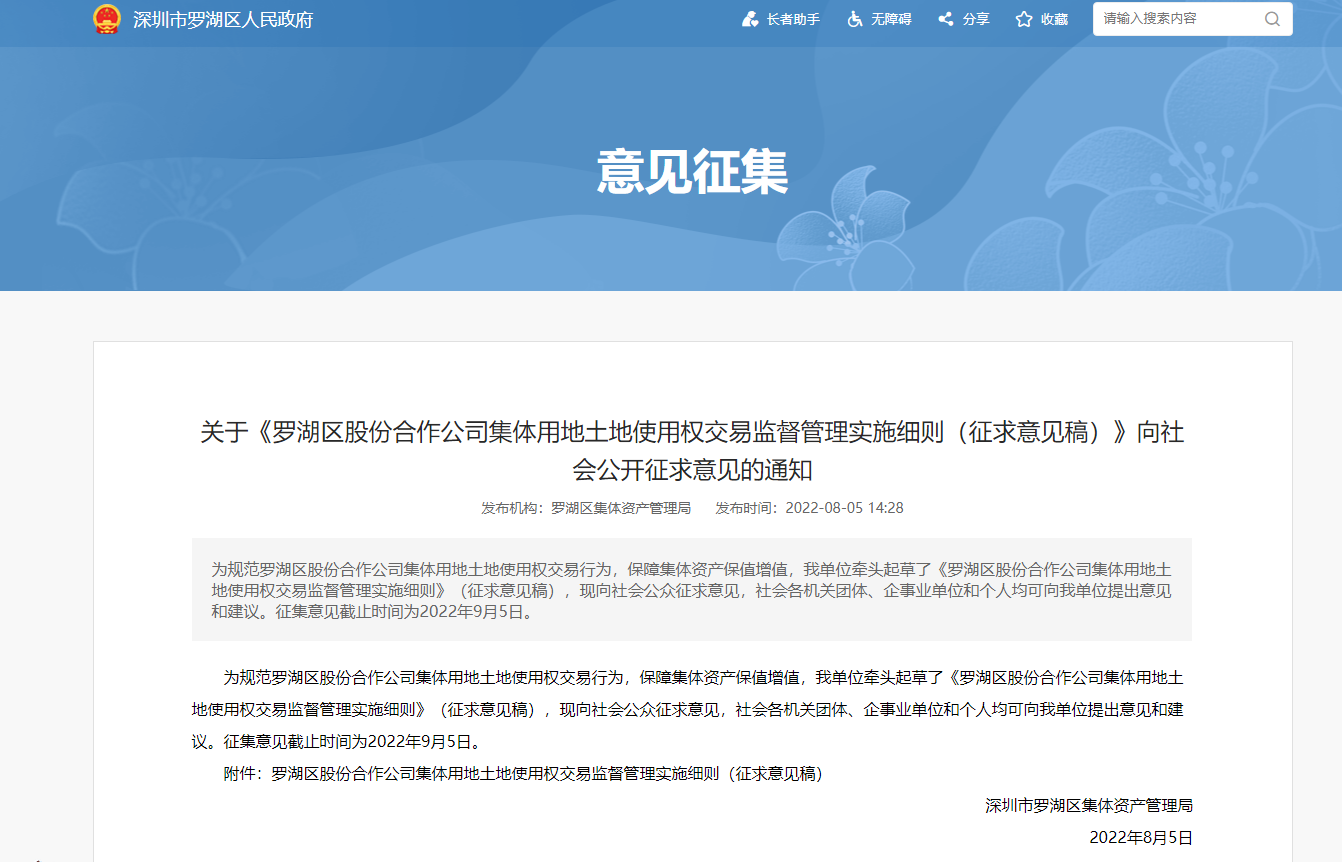Click the 无障碍 wheelchair icon
Screen dimensions: 1342x862
click(855, 19)
